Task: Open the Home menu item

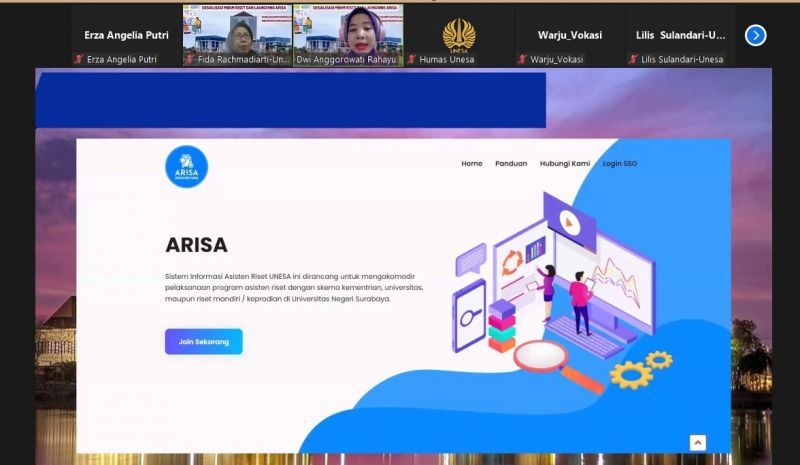Action: (471, 163)
